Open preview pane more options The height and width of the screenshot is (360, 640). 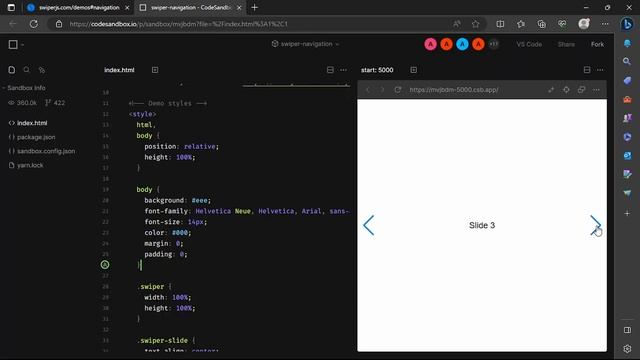(x=600, y=70)
